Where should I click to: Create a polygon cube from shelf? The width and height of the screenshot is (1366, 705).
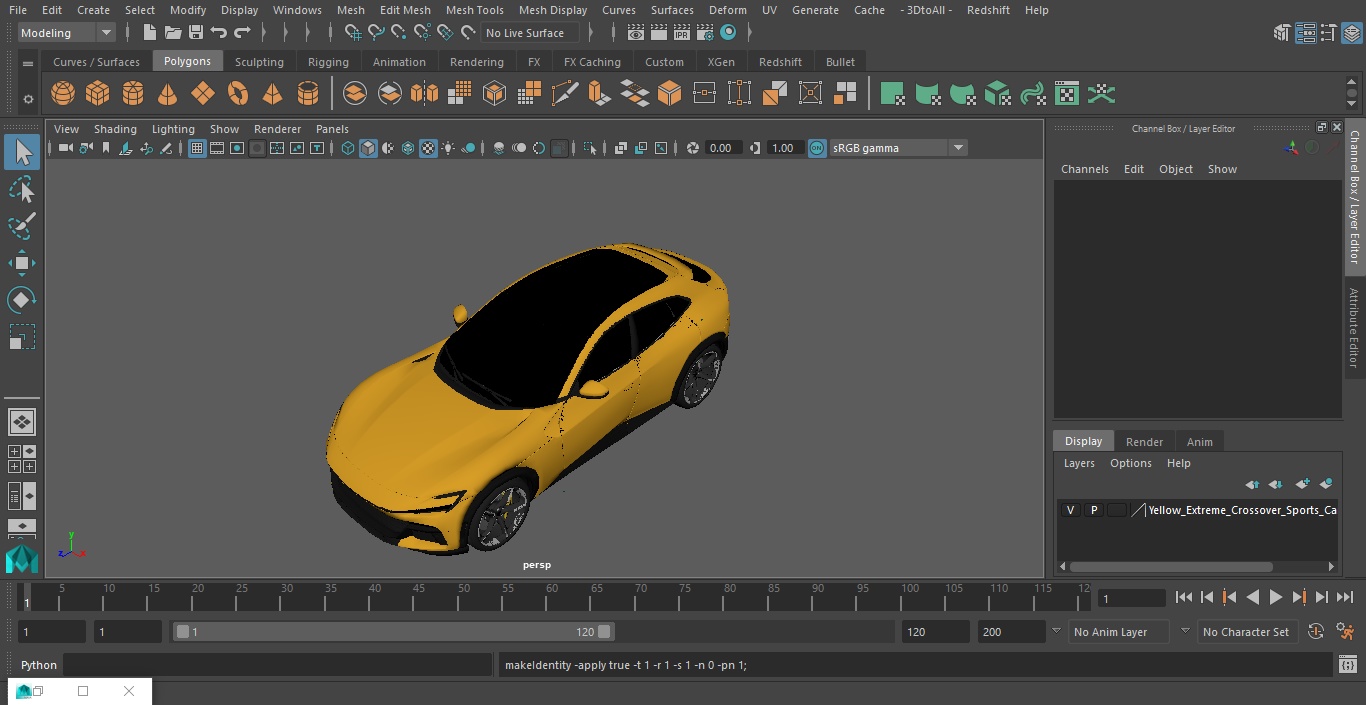[98, 94]
